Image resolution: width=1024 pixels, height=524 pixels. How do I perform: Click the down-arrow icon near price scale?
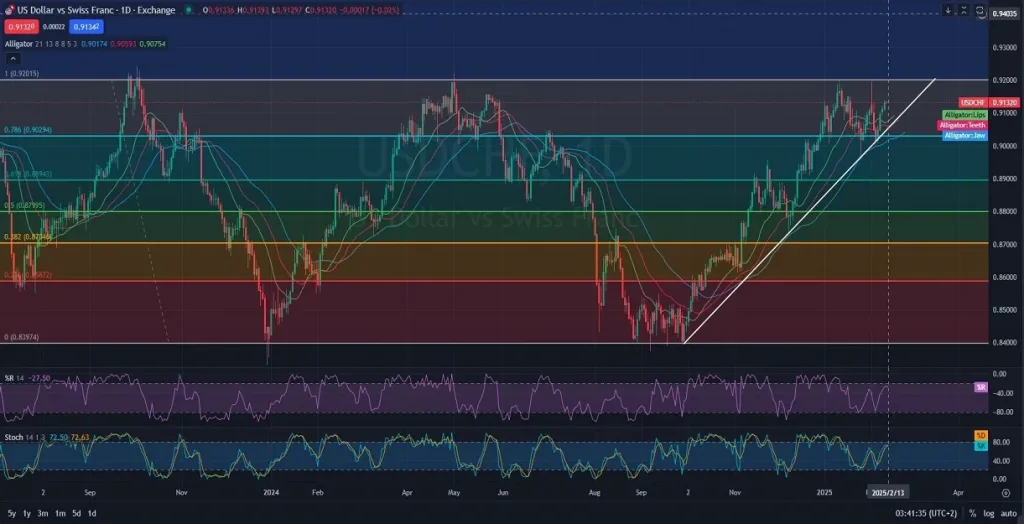point(948,10)
